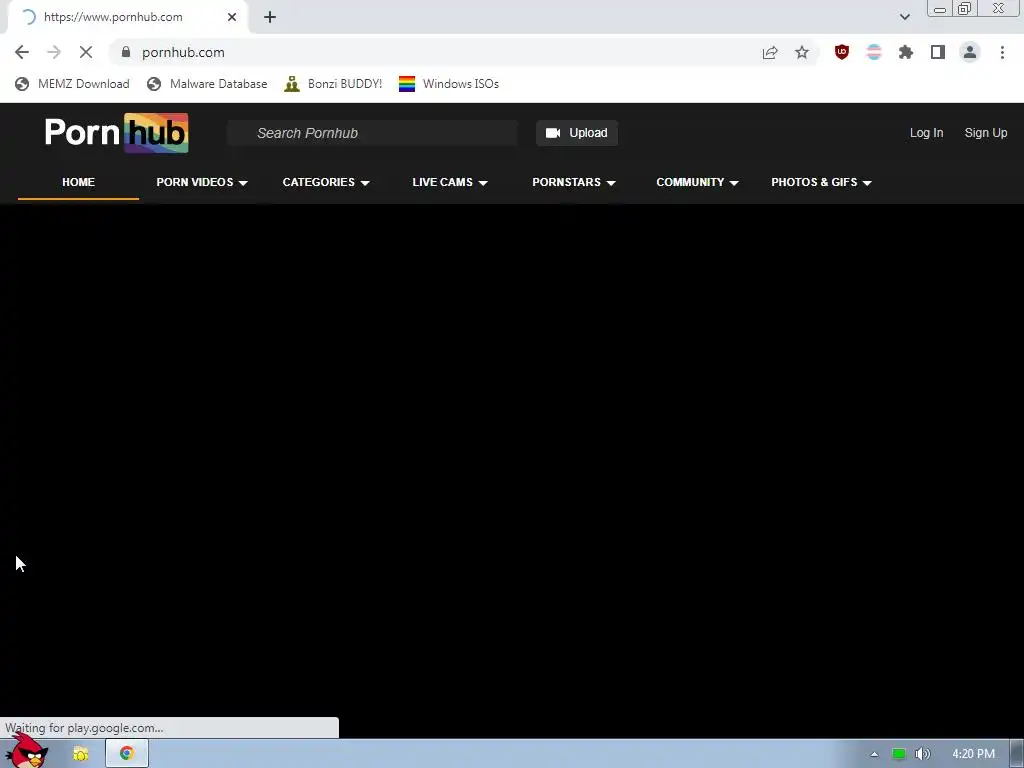
Task: Click the disabled forward navigation arrow
Action: (54, 52)
